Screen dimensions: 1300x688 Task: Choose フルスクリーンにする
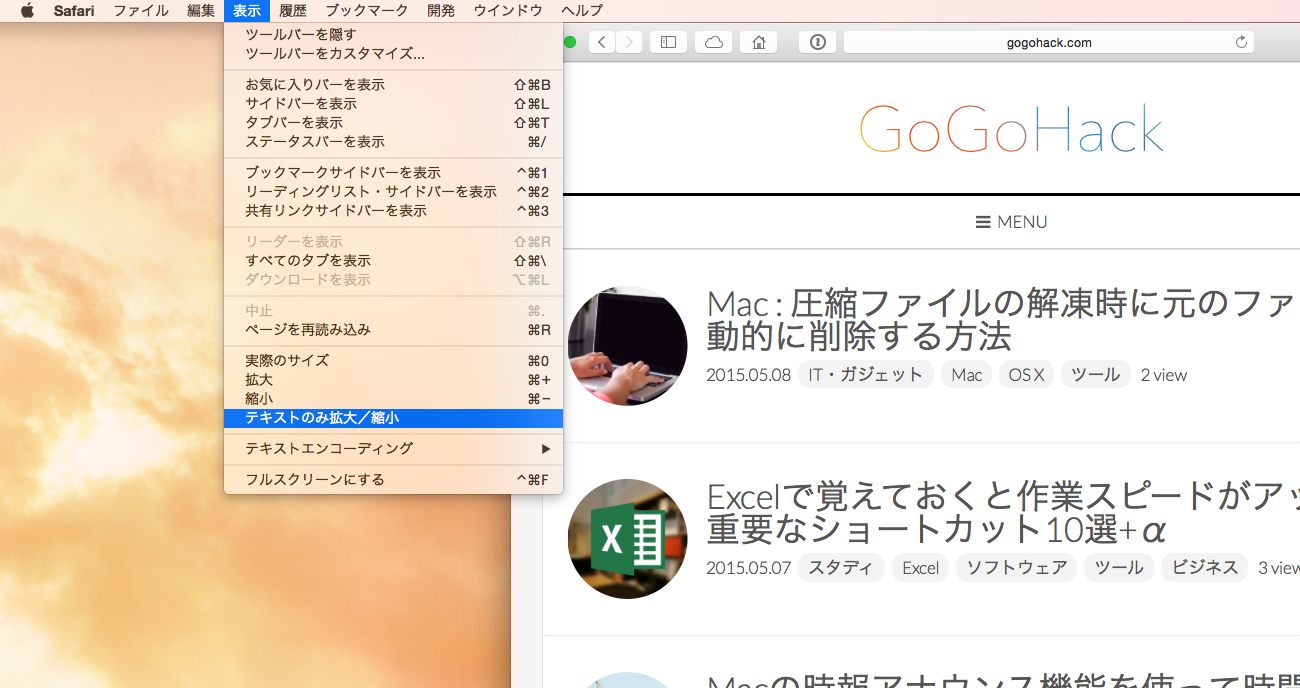tap(394, 480)
